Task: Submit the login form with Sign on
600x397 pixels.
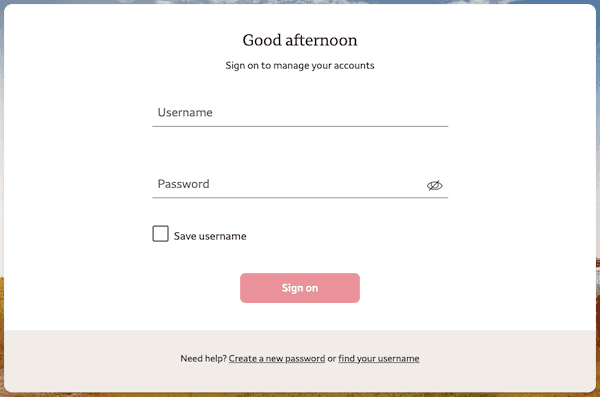Action: coord(300,288)
